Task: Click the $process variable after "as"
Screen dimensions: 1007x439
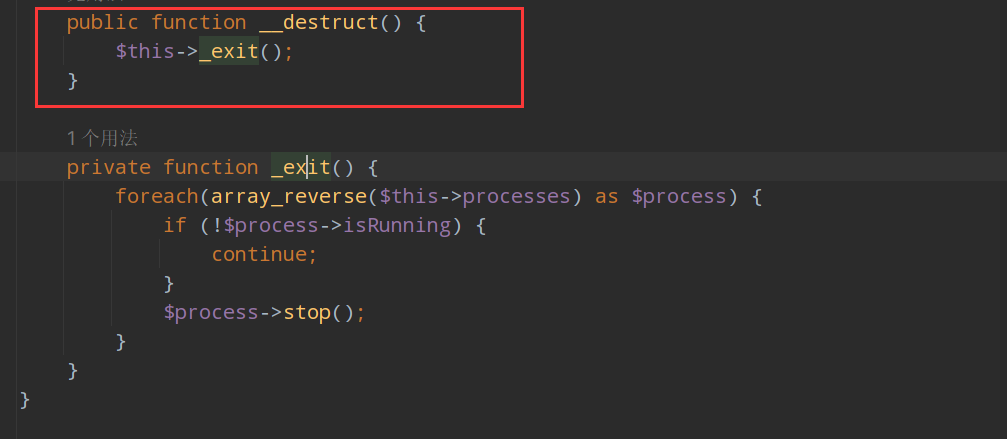Action: [x=679, y=196]
